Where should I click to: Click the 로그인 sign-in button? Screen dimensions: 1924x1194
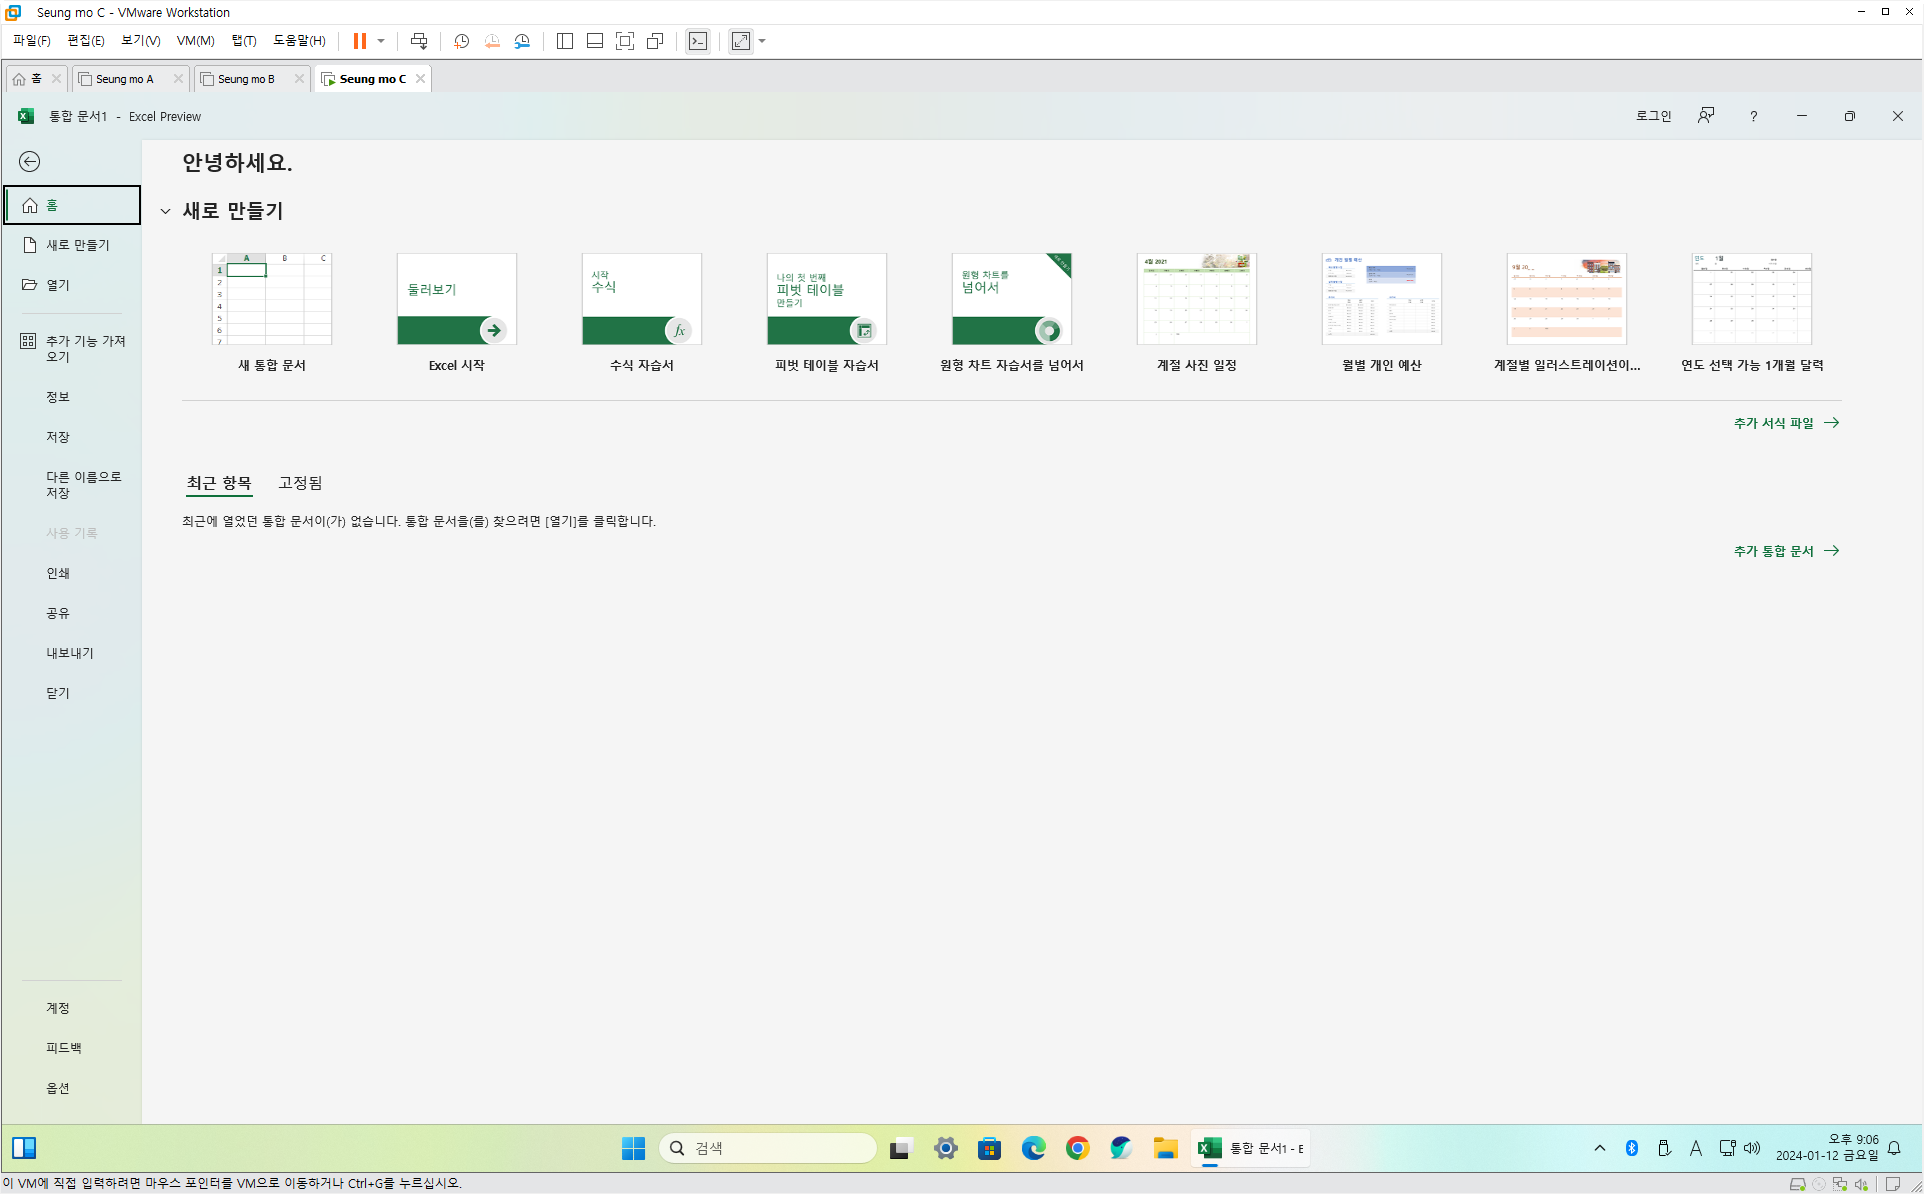pos(1653,116)
